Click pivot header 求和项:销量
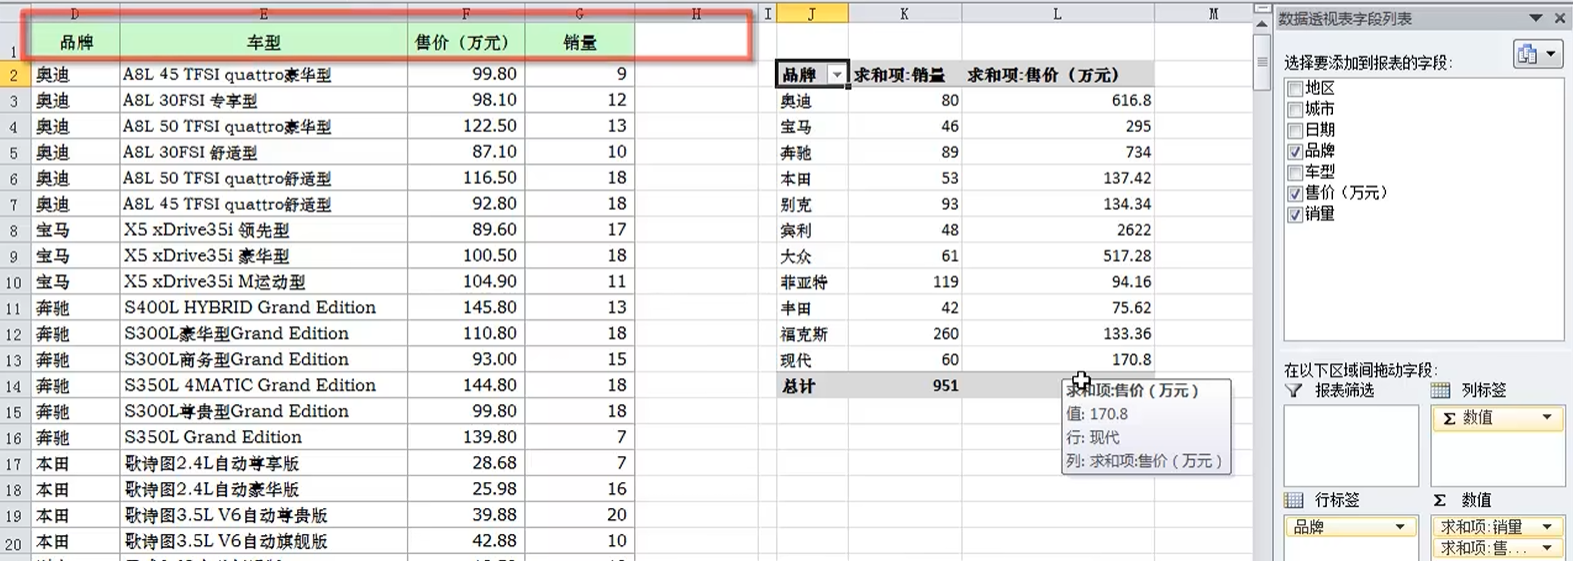 [x=905, y=75]
